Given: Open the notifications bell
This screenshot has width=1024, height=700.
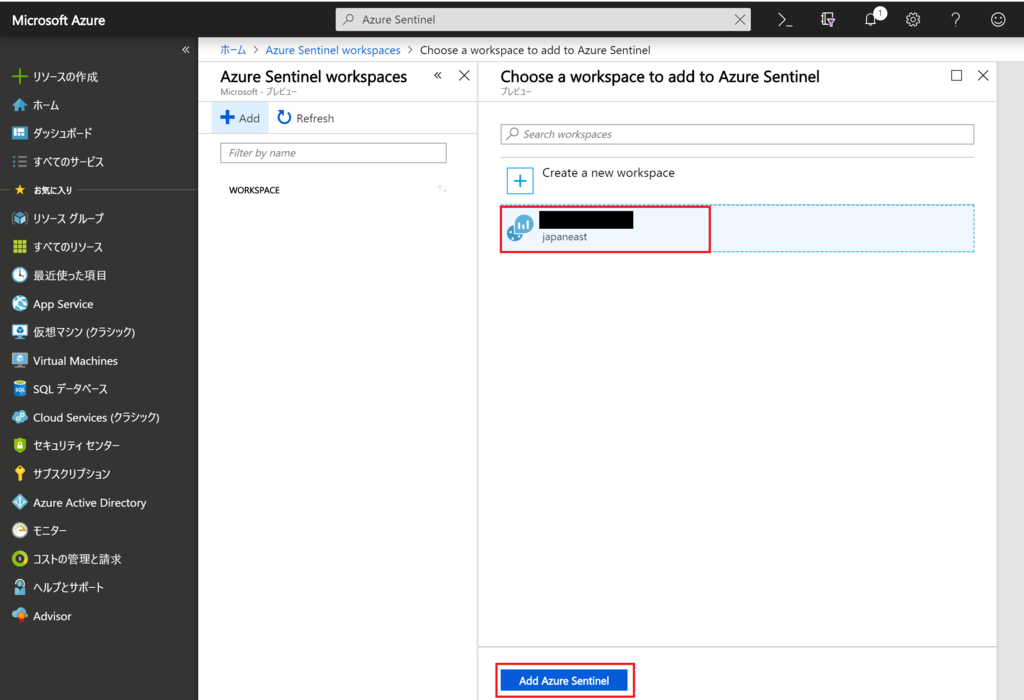Looking at the screenshot, I should 871,20.
